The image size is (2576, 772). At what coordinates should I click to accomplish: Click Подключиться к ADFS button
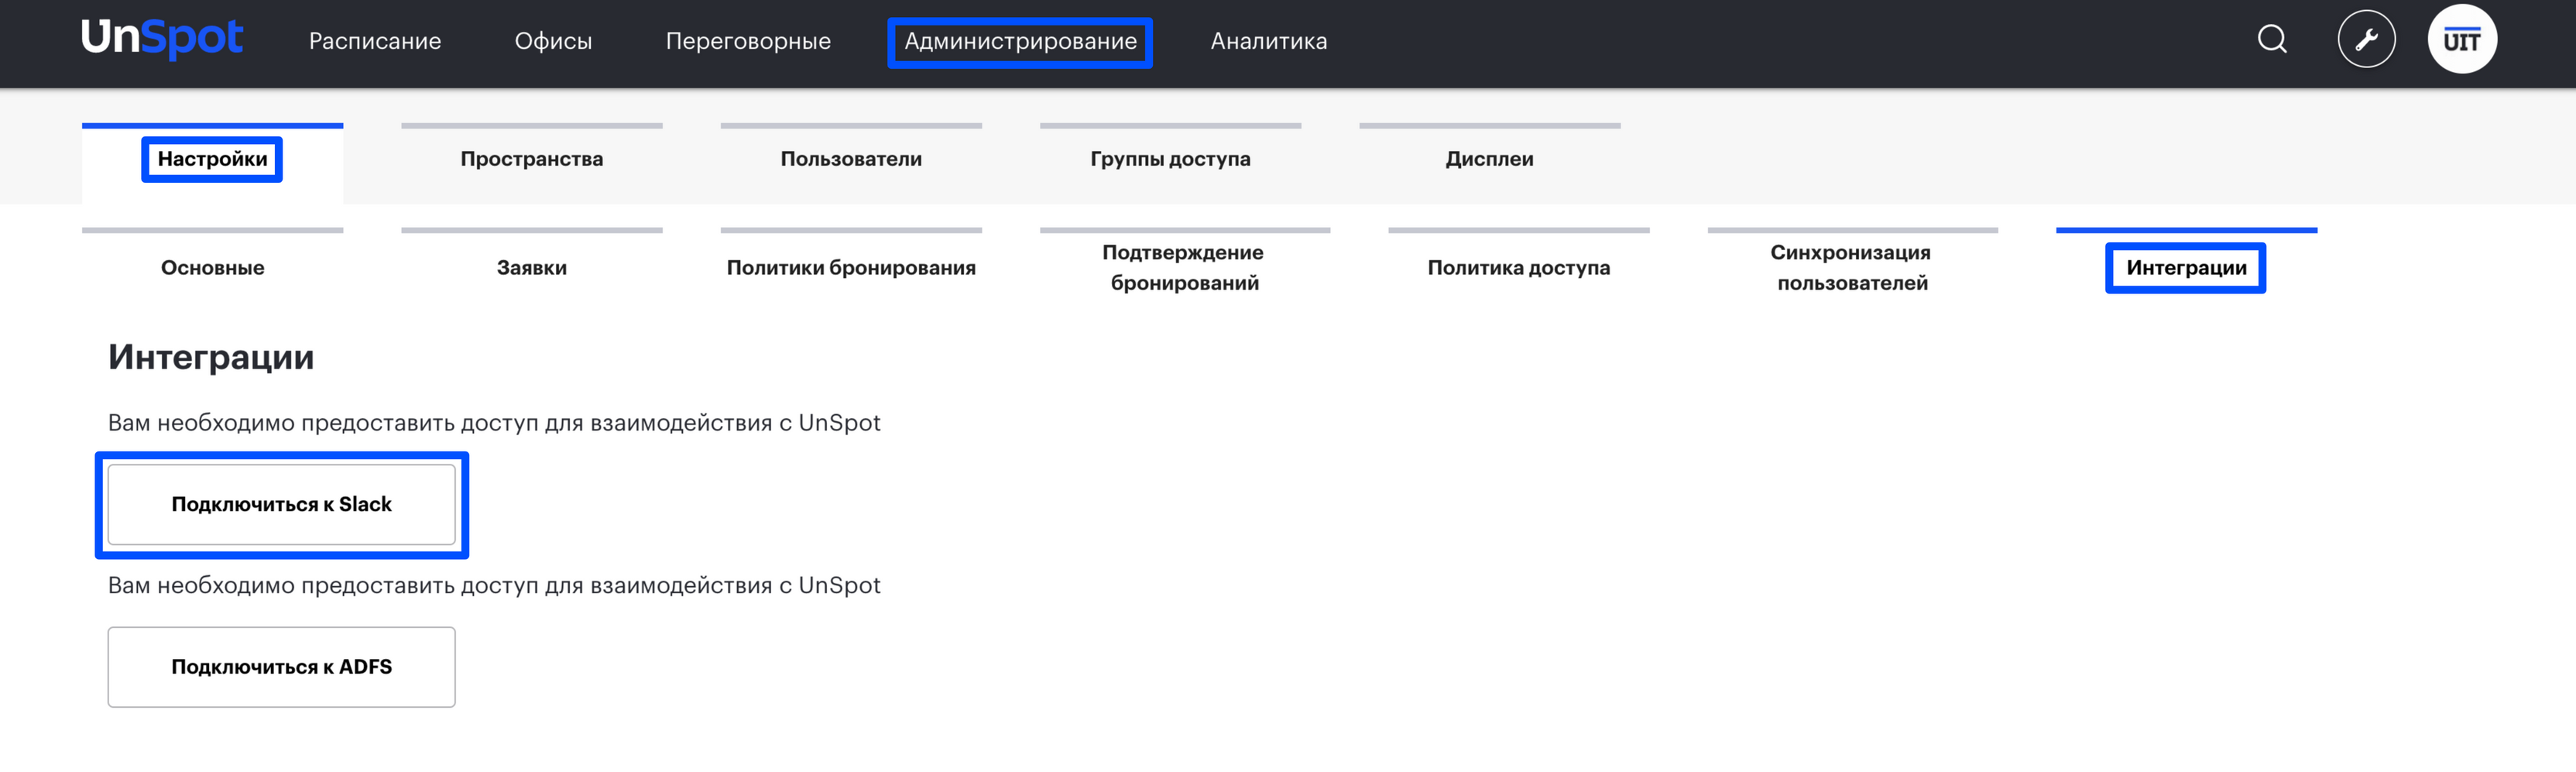pos(281,667)
